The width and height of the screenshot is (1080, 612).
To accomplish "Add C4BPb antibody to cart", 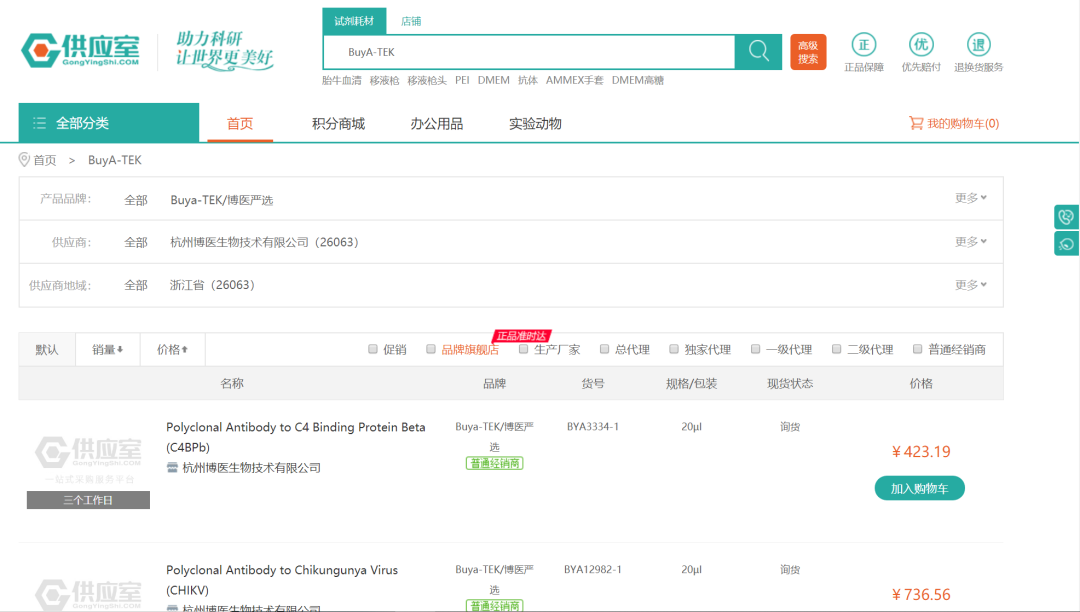I will (x=920, y=488).
